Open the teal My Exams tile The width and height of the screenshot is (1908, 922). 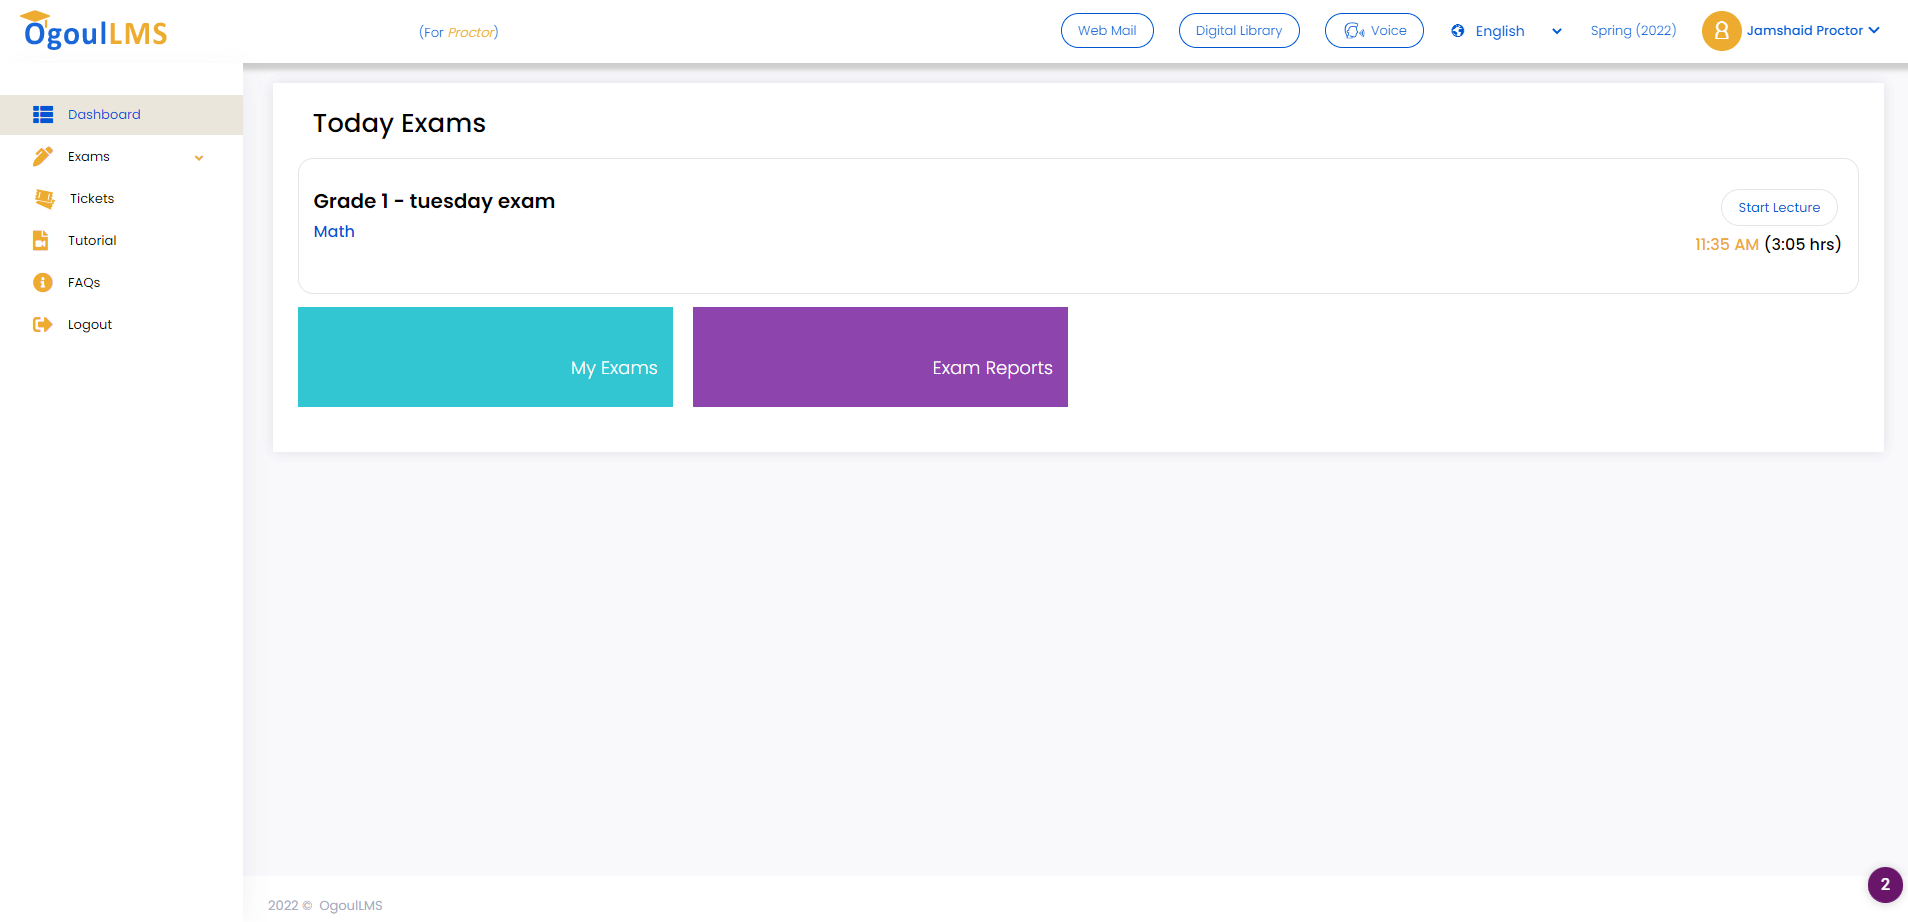click(x=485, y=357)
